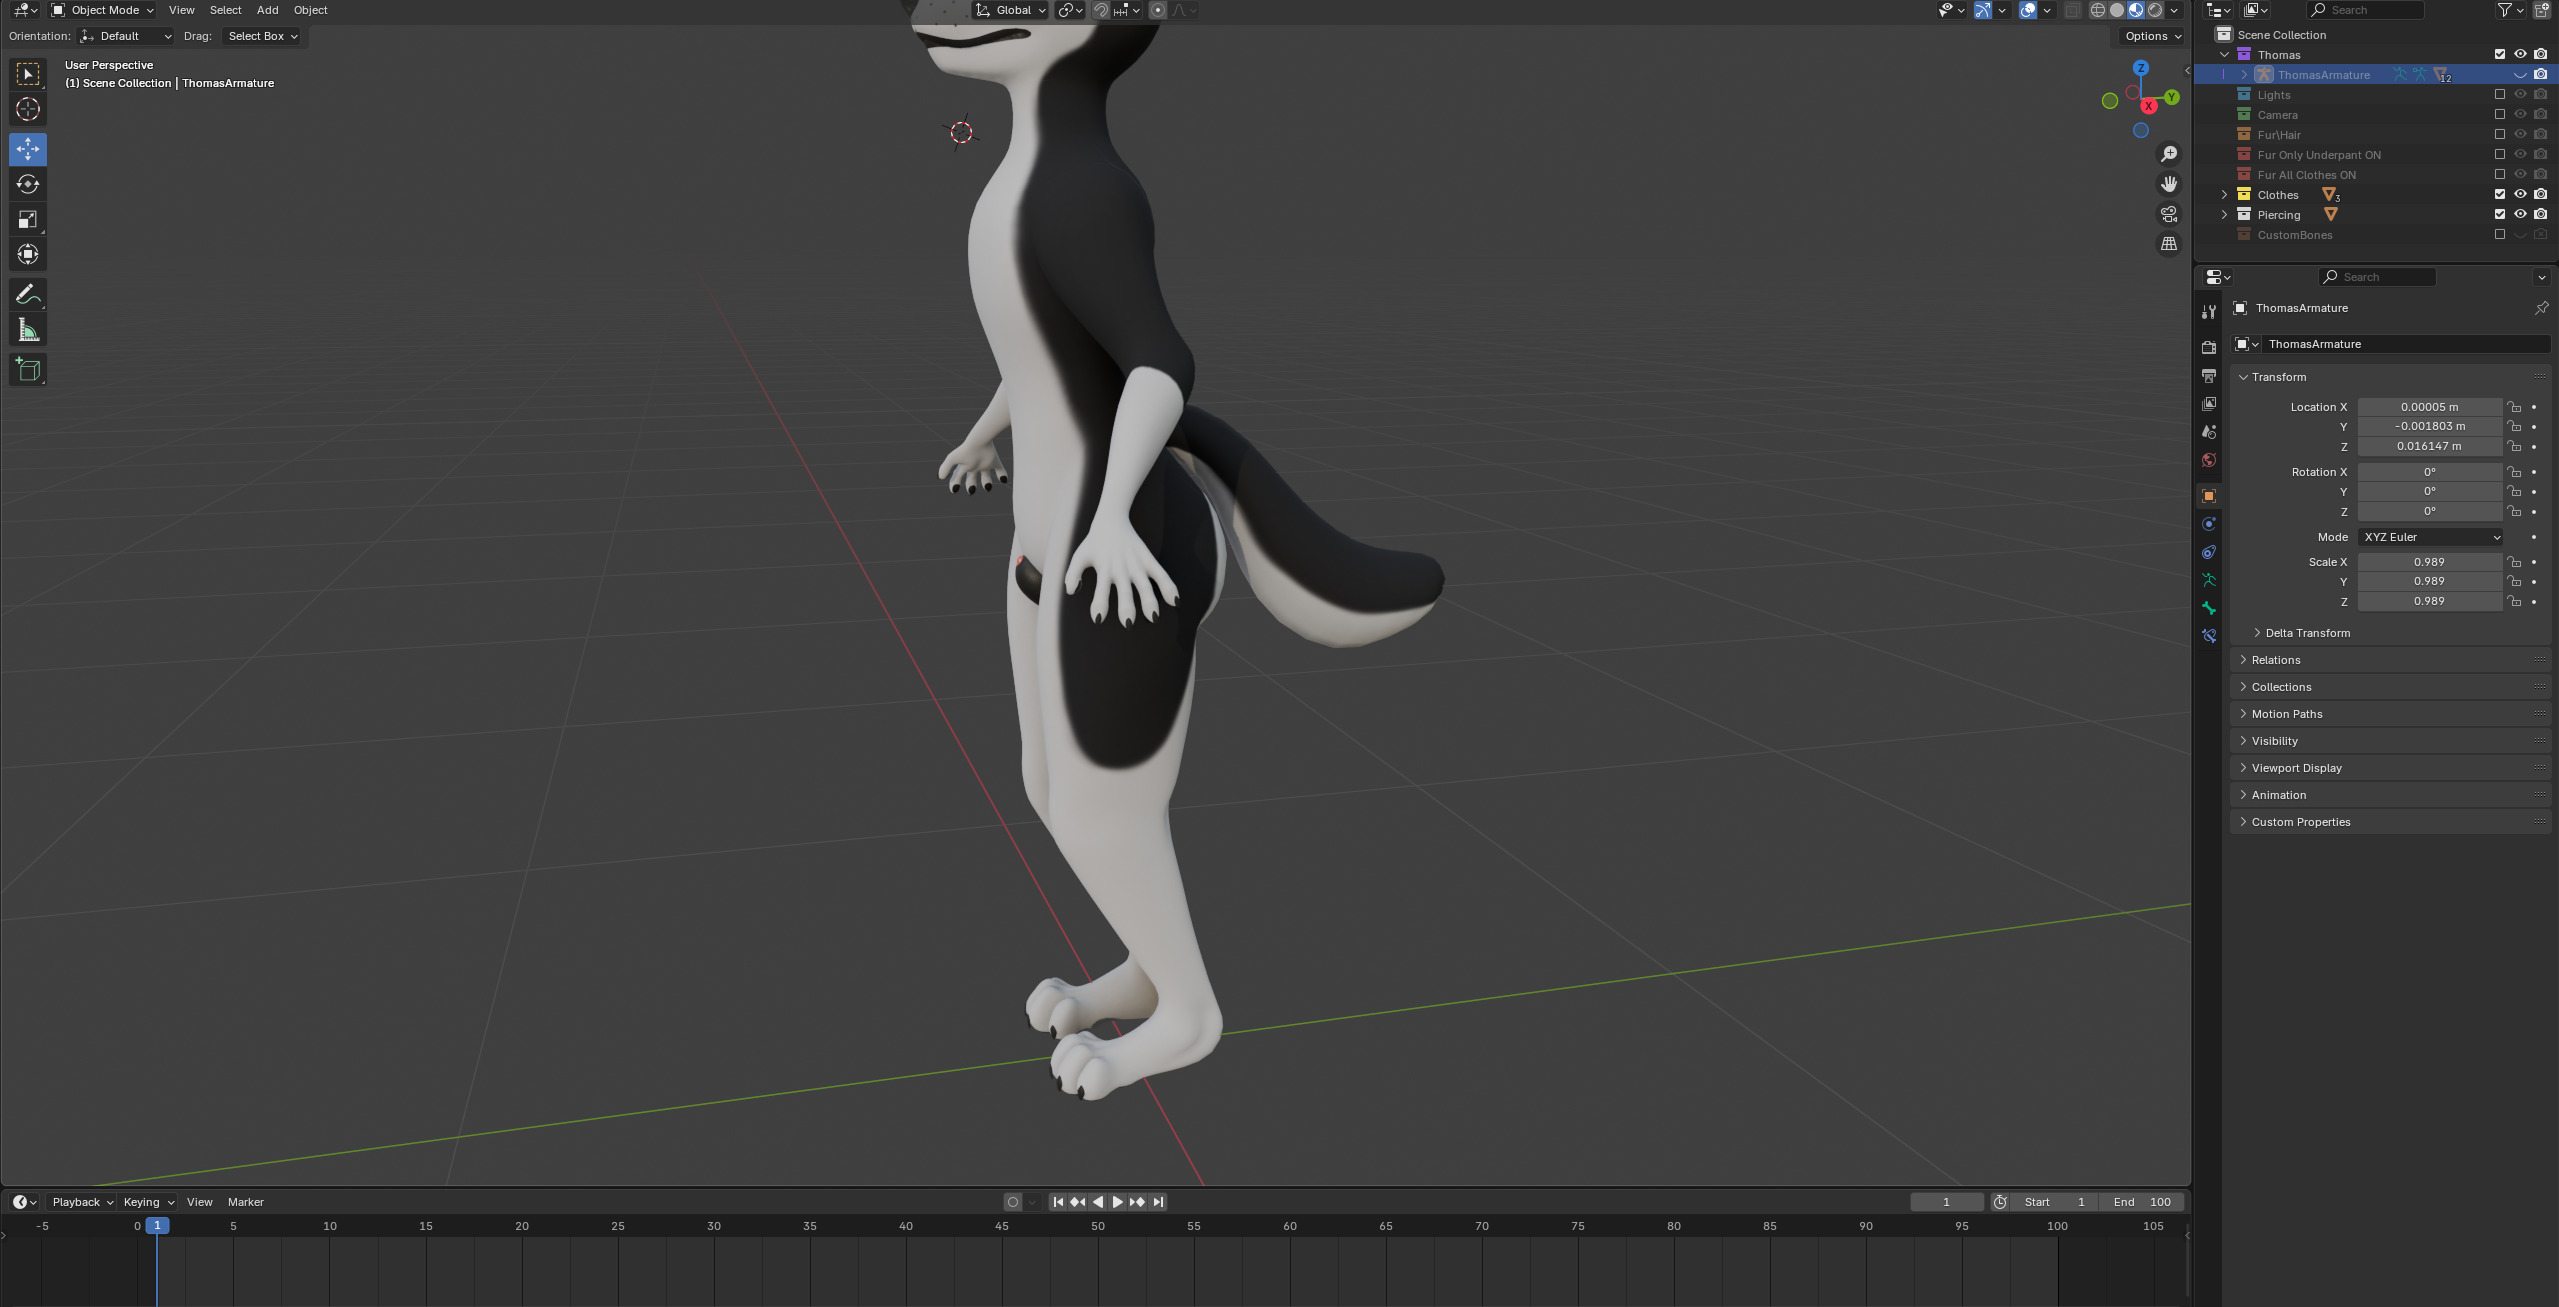Activate the Cursor tool
Image resolution: width=2559 pixels, height=1307 pixels.
click(x=28, y=109)
